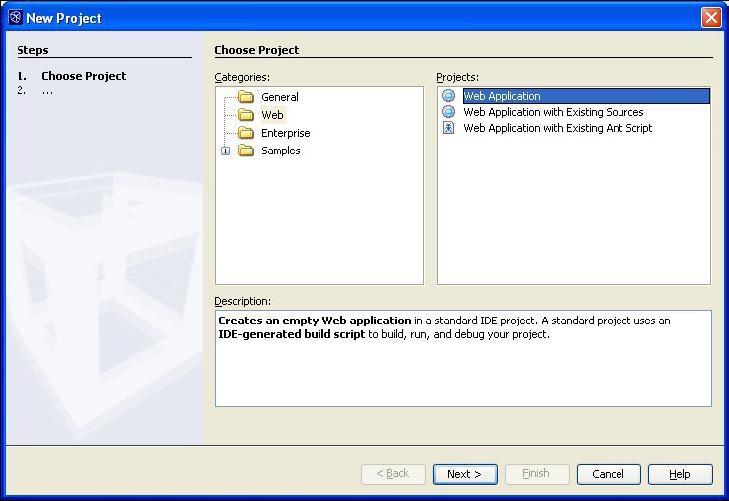The width and height of the screenshot is (729, 501).
Task: Click the globe icon beside Web Application
Action: tap(448, 96)
